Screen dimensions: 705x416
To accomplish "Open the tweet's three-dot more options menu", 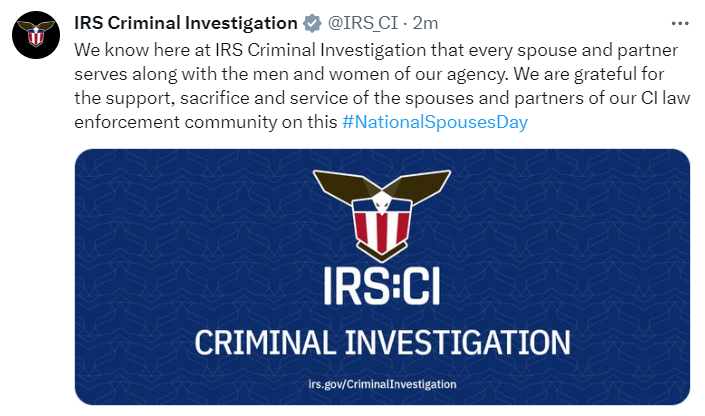I will [x=680, y=23].
